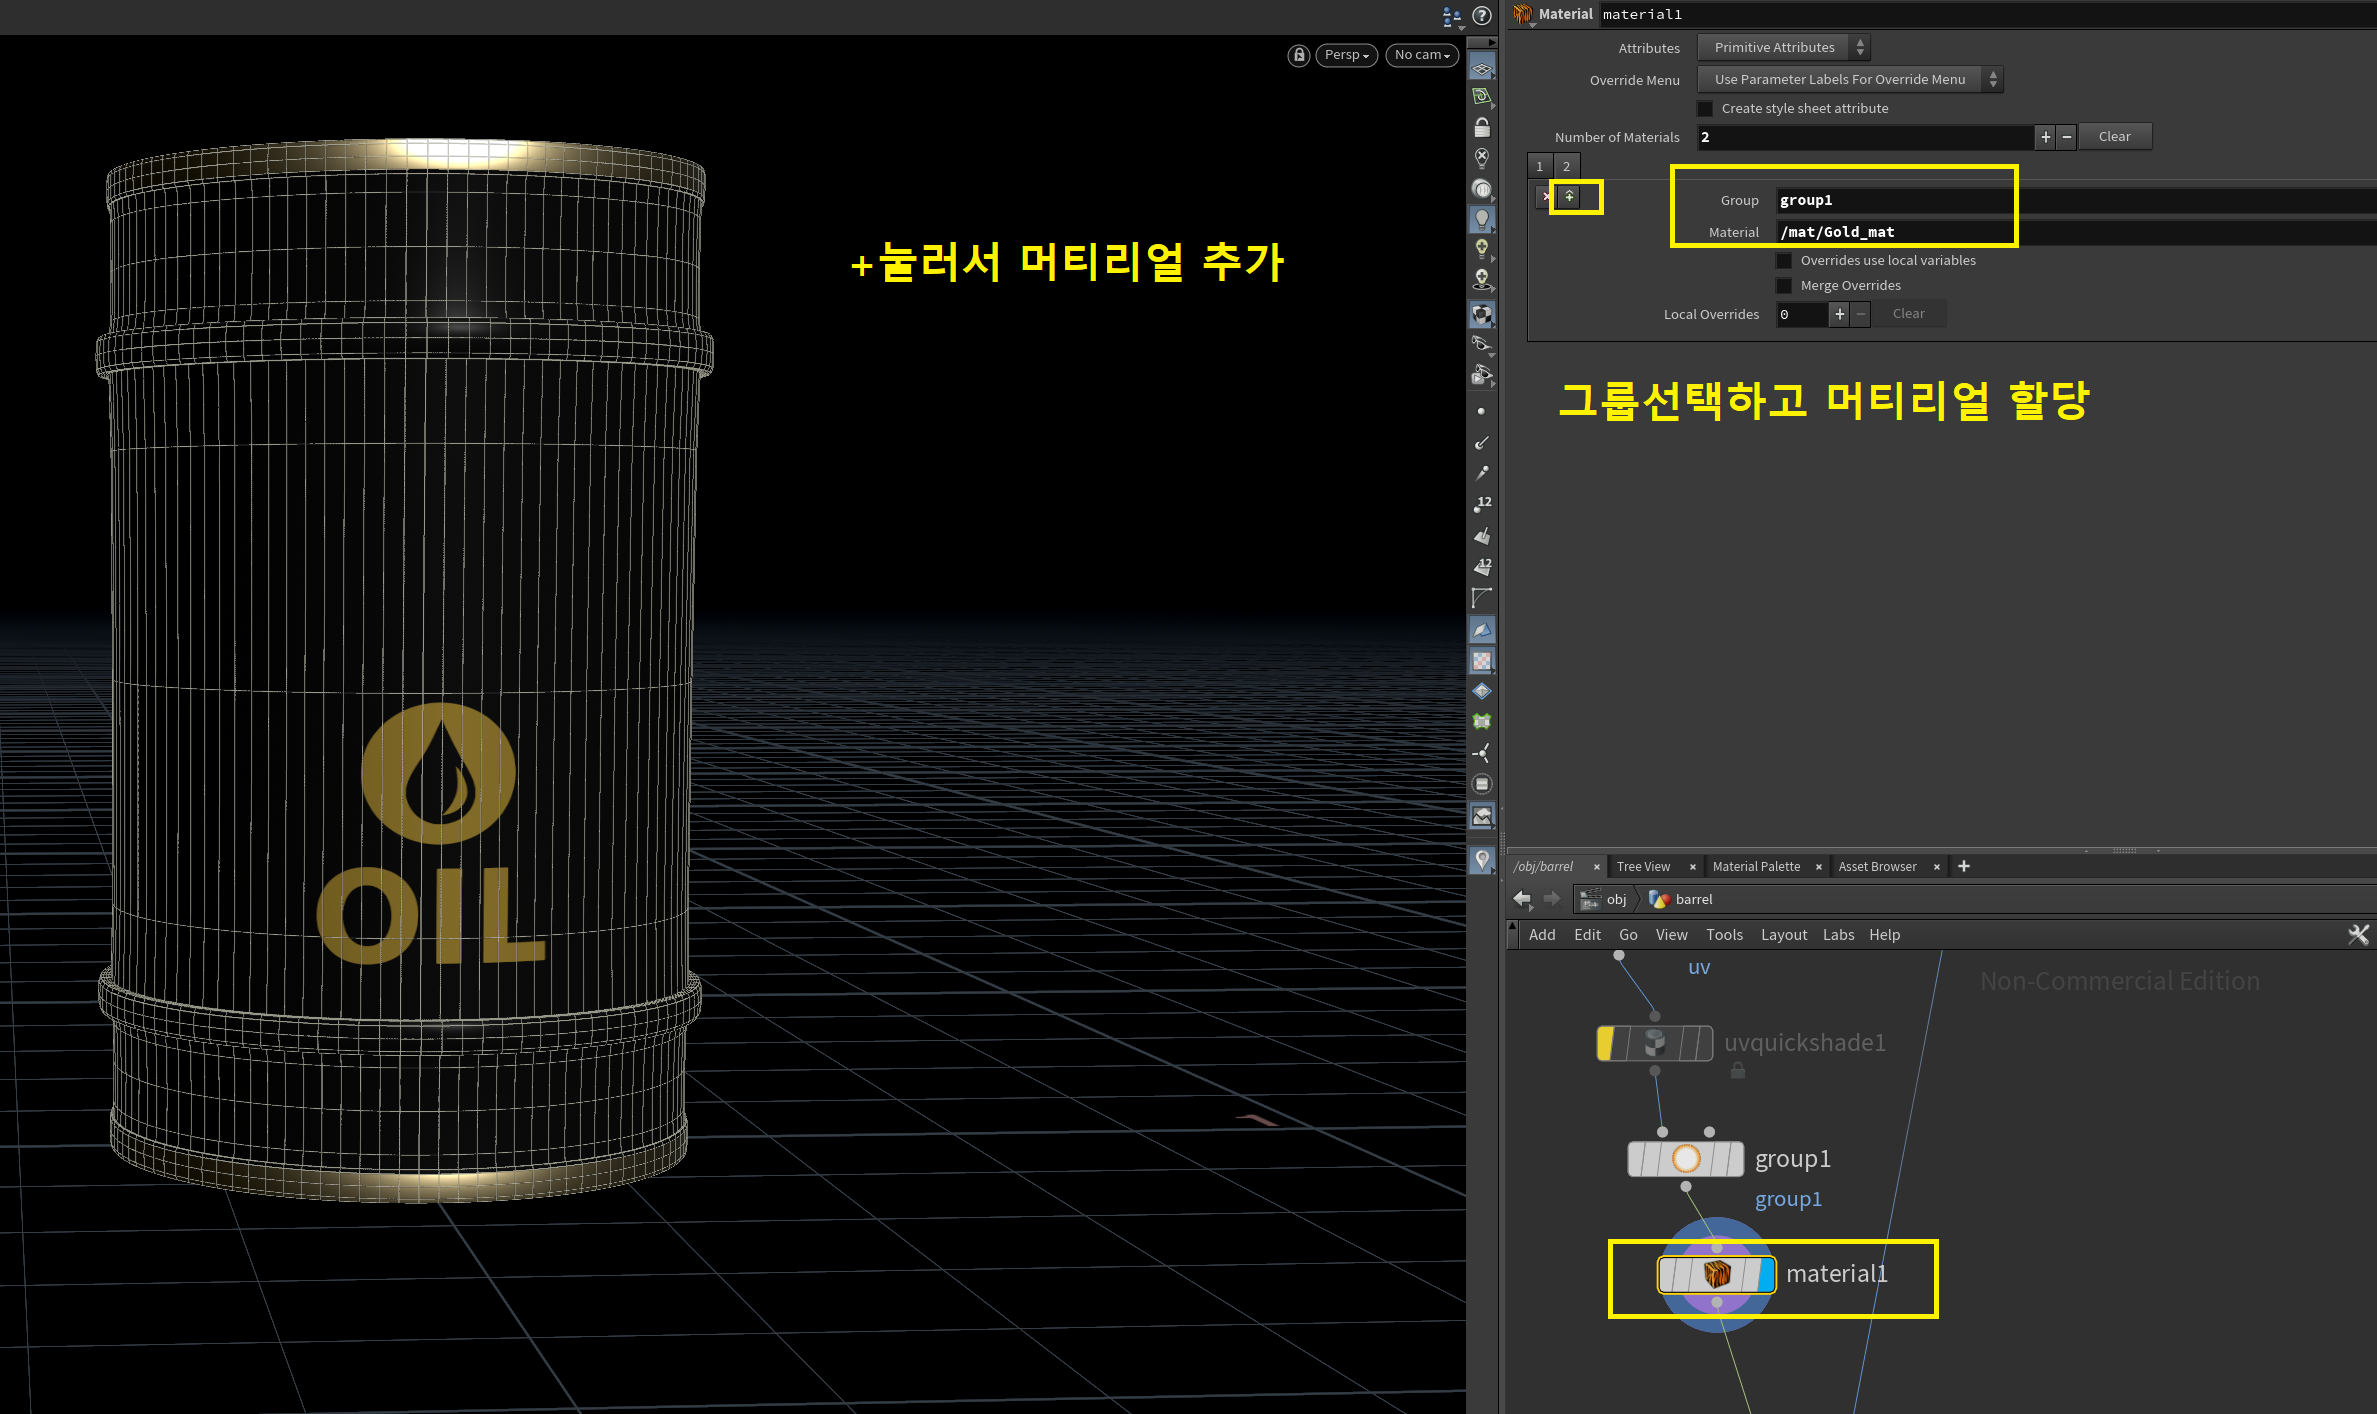Click the sunglasses hide geometry icon
Screen dimensions: 2377x1414
click(1482, 344)
